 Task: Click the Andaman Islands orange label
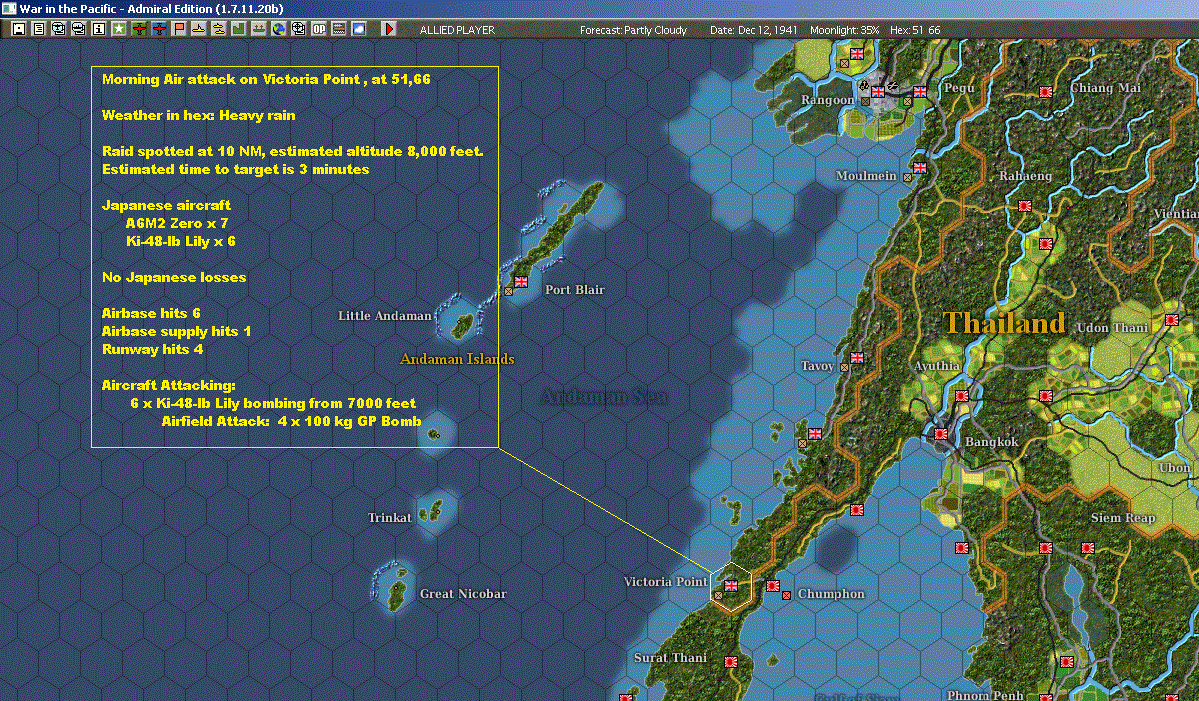tap(457, 359)
